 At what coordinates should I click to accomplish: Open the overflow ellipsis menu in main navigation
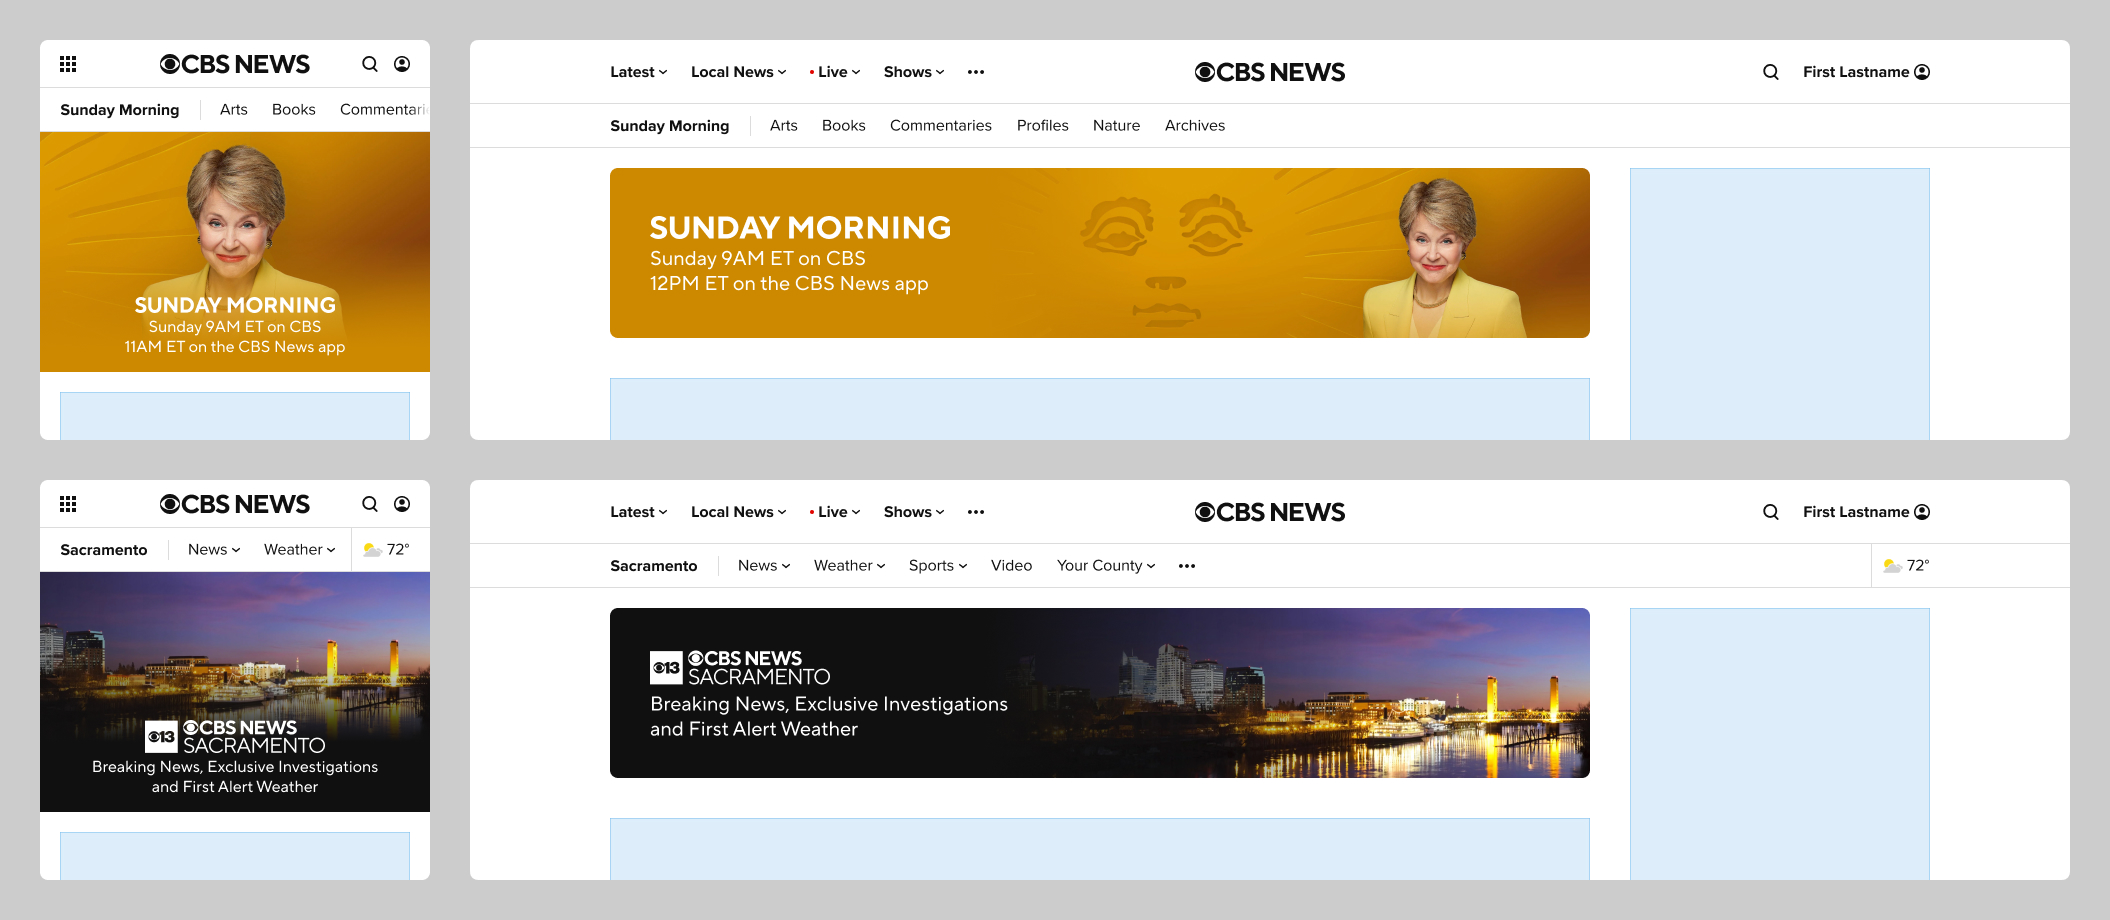[x=975, y=71]
